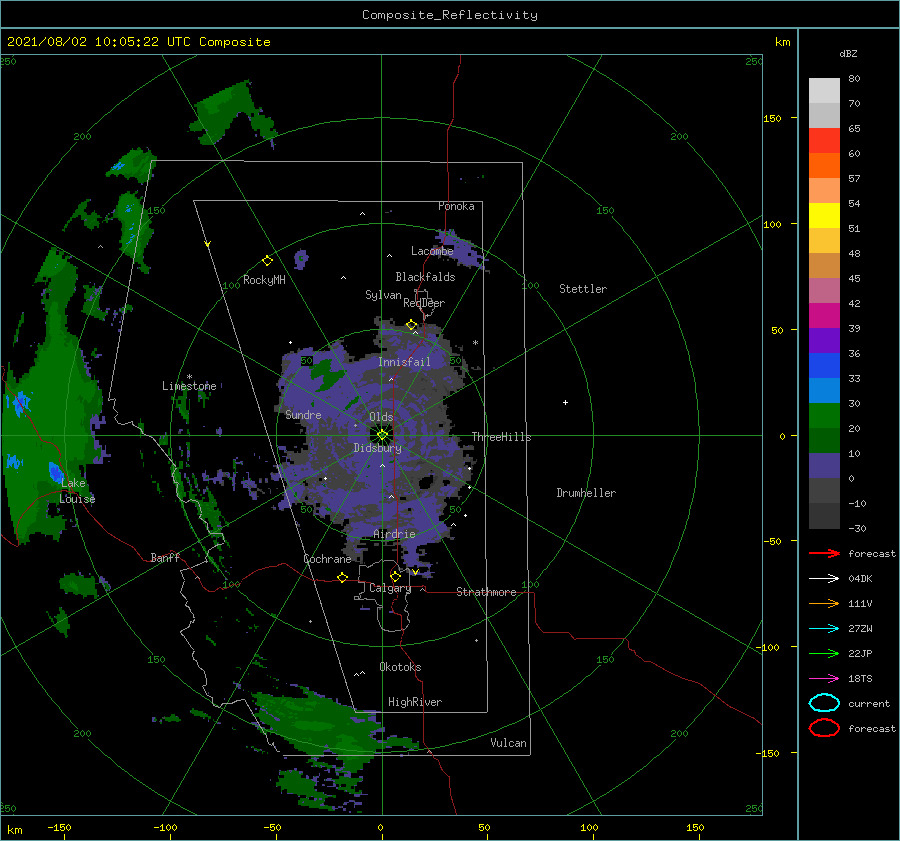This screenshot has width=900, height=841.
Task: Click the white plus marker east of ThreeHills
Action: coord(565,402)
